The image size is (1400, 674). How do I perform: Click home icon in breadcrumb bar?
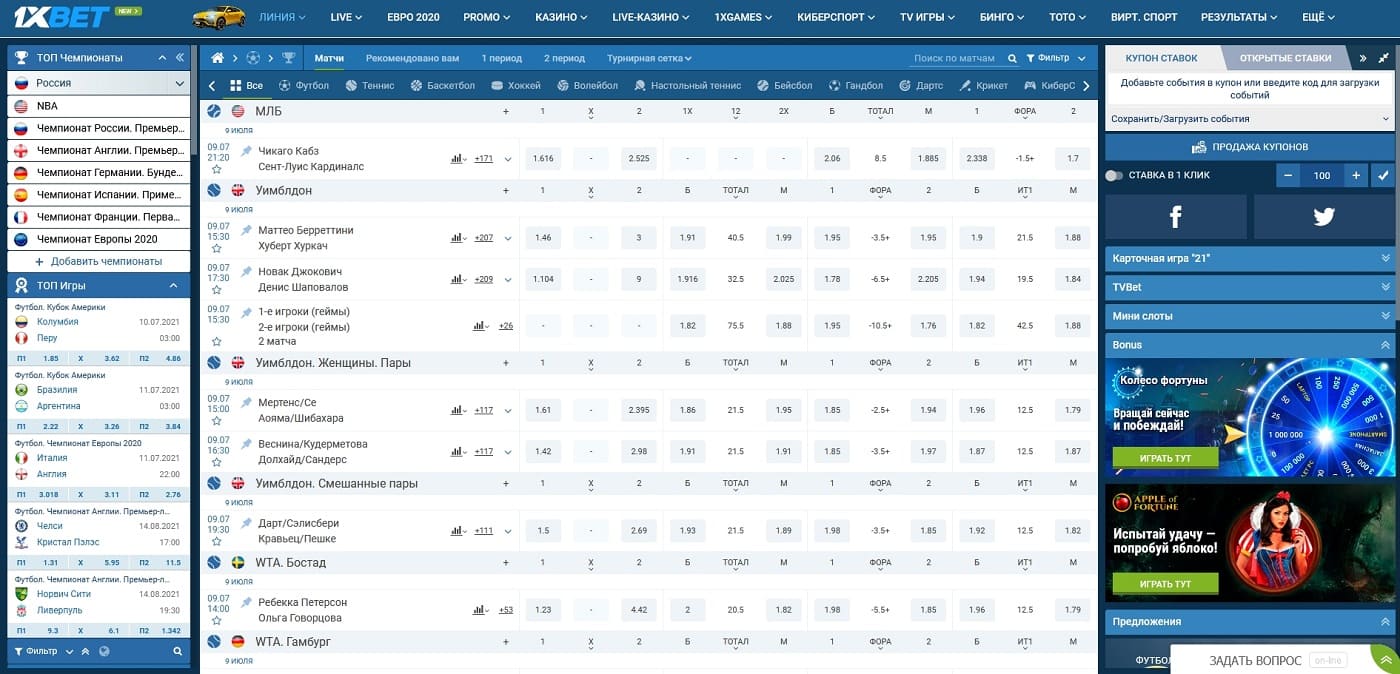pyautogui.click(x=217, y=58)
